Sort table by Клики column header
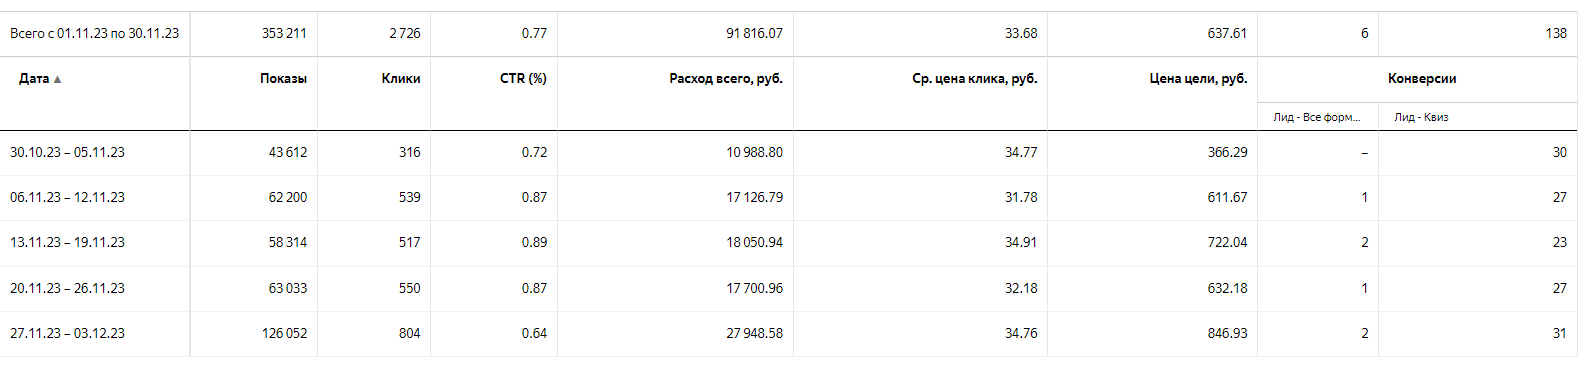The image size is (1586, 368). click(401, 78)
